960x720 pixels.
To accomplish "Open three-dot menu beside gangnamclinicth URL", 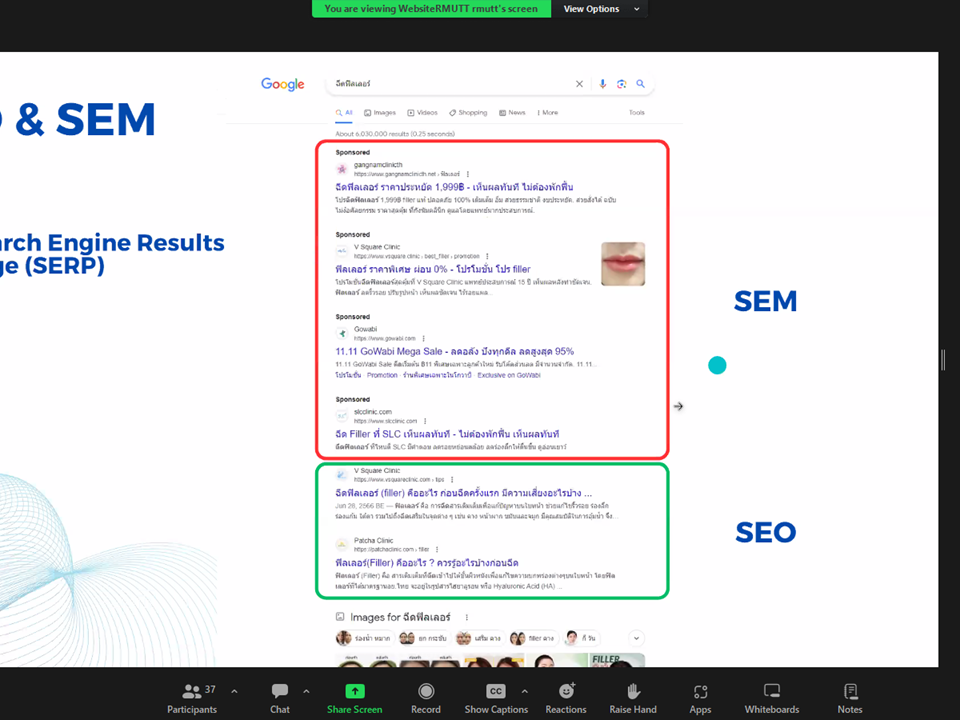I will tap(468, 174).
